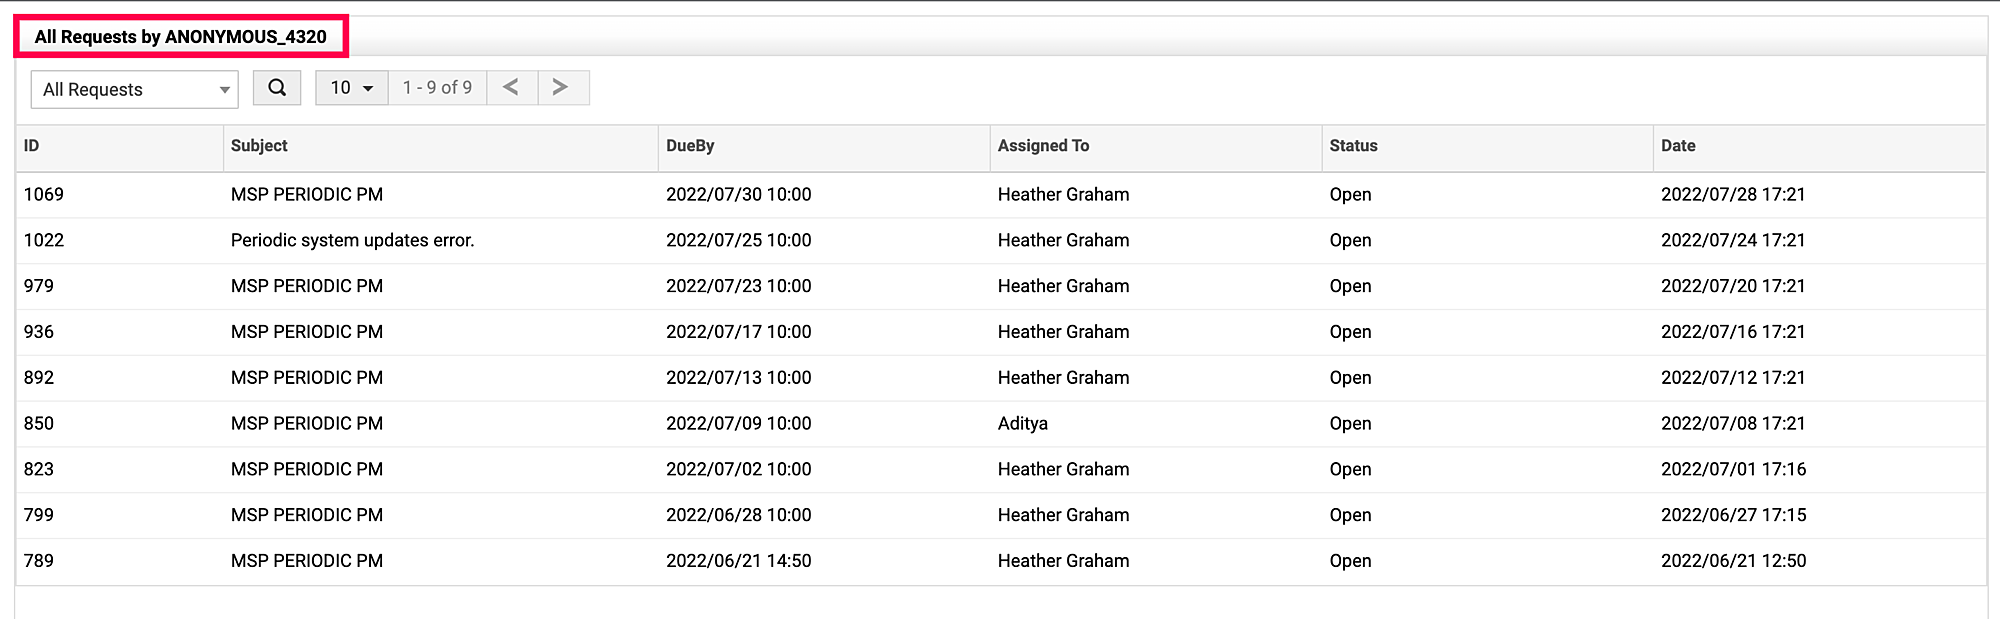Image resolution: width=2000 pixels, height=619 pixels.
Task: Go to previous page arrow
Action: (x=511, y=88)
